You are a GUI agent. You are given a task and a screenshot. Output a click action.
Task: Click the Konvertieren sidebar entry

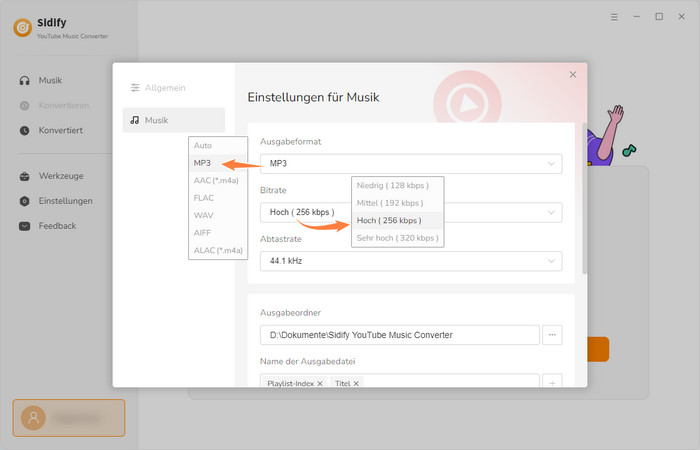click(64, 106)
